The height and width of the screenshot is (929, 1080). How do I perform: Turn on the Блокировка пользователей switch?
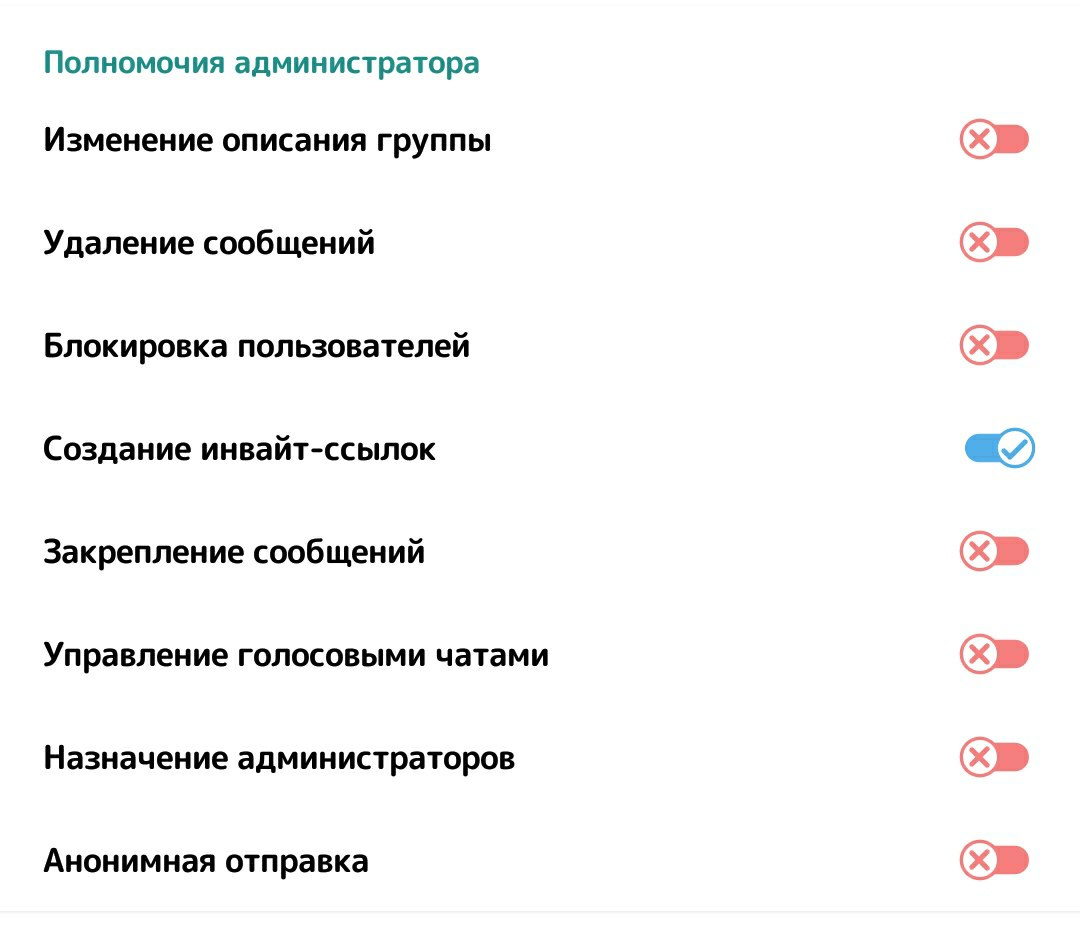(994, 346)
